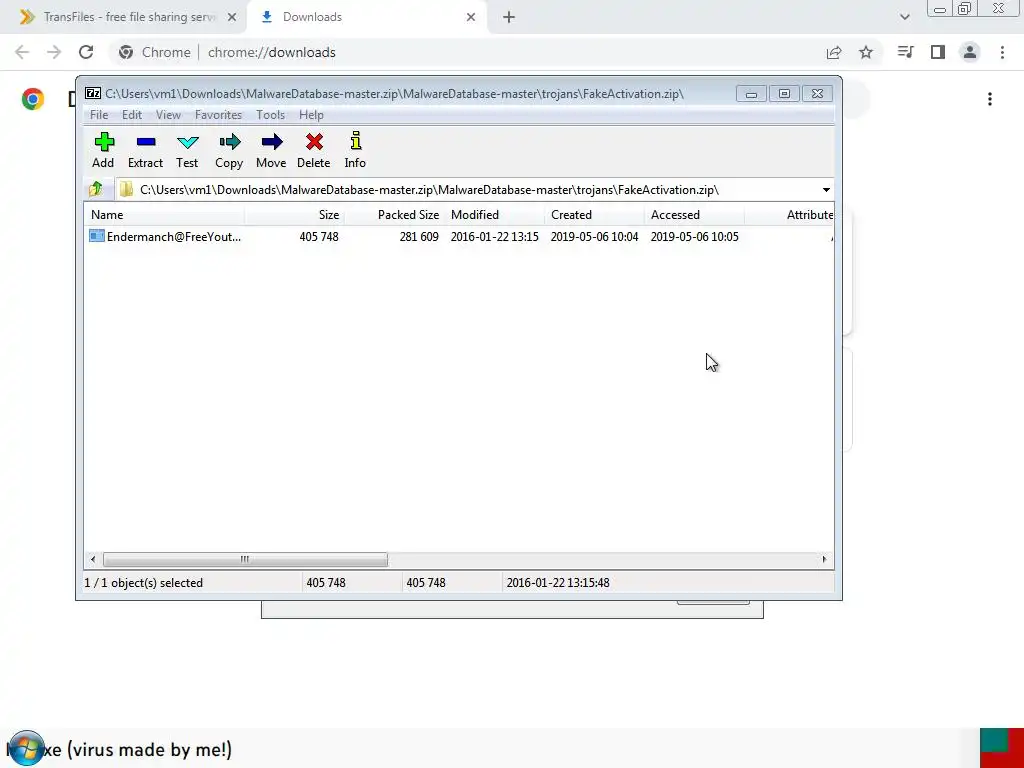Minimize the 7-Zip window
This screenshot has width=1024, height=768.
coord(751,94)
